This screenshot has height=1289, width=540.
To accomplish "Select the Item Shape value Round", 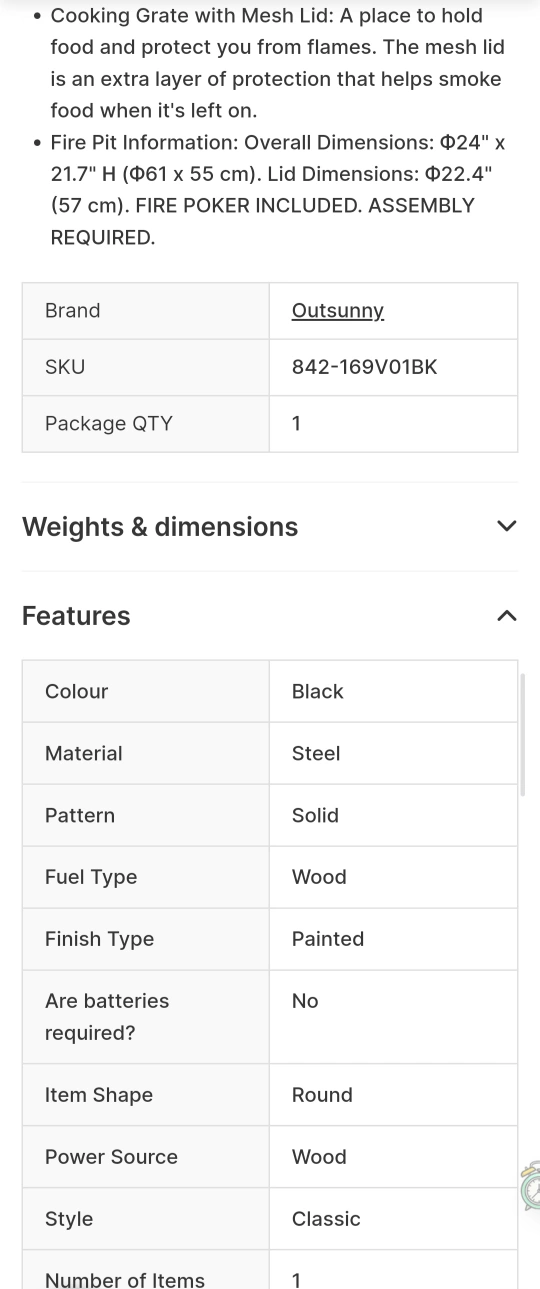I will pos(322,1095).
